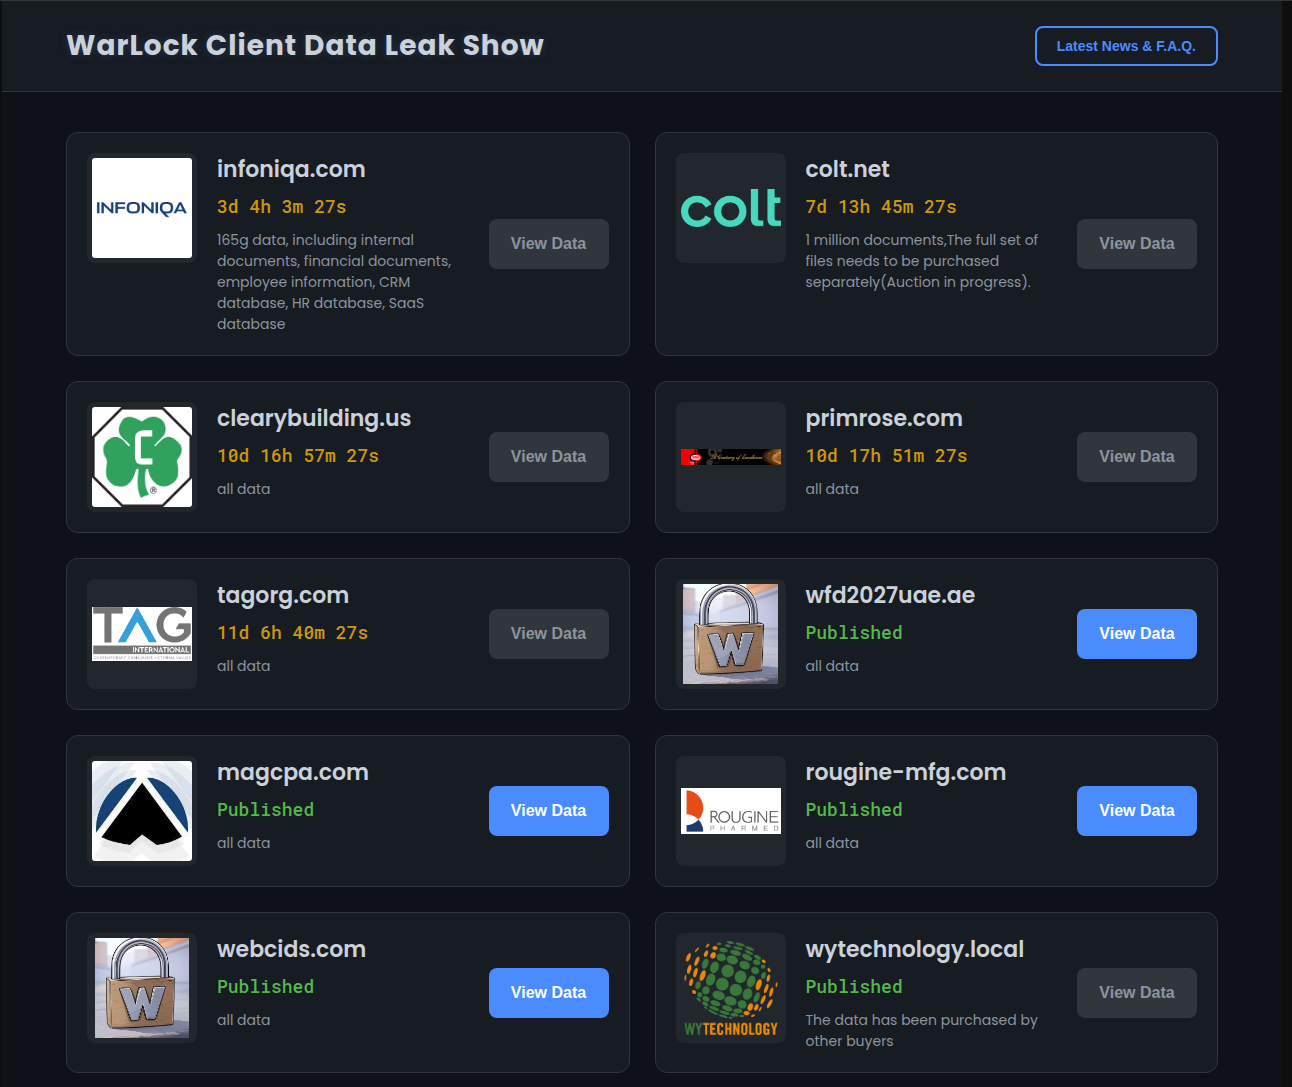Click the Cleary Building shamrock logo
Screen dimensions: 1292x1087
tap(142, 457)
